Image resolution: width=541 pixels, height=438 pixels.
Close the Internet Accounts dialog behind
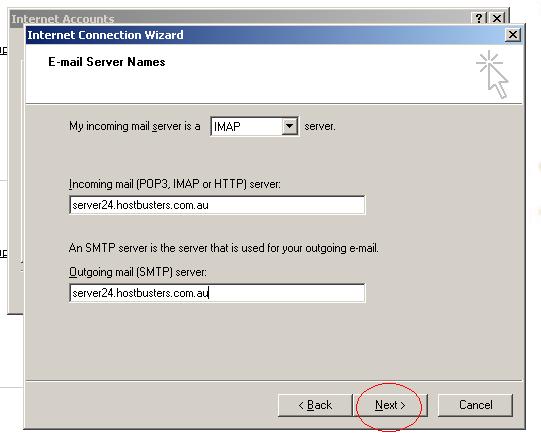(497, 18)
